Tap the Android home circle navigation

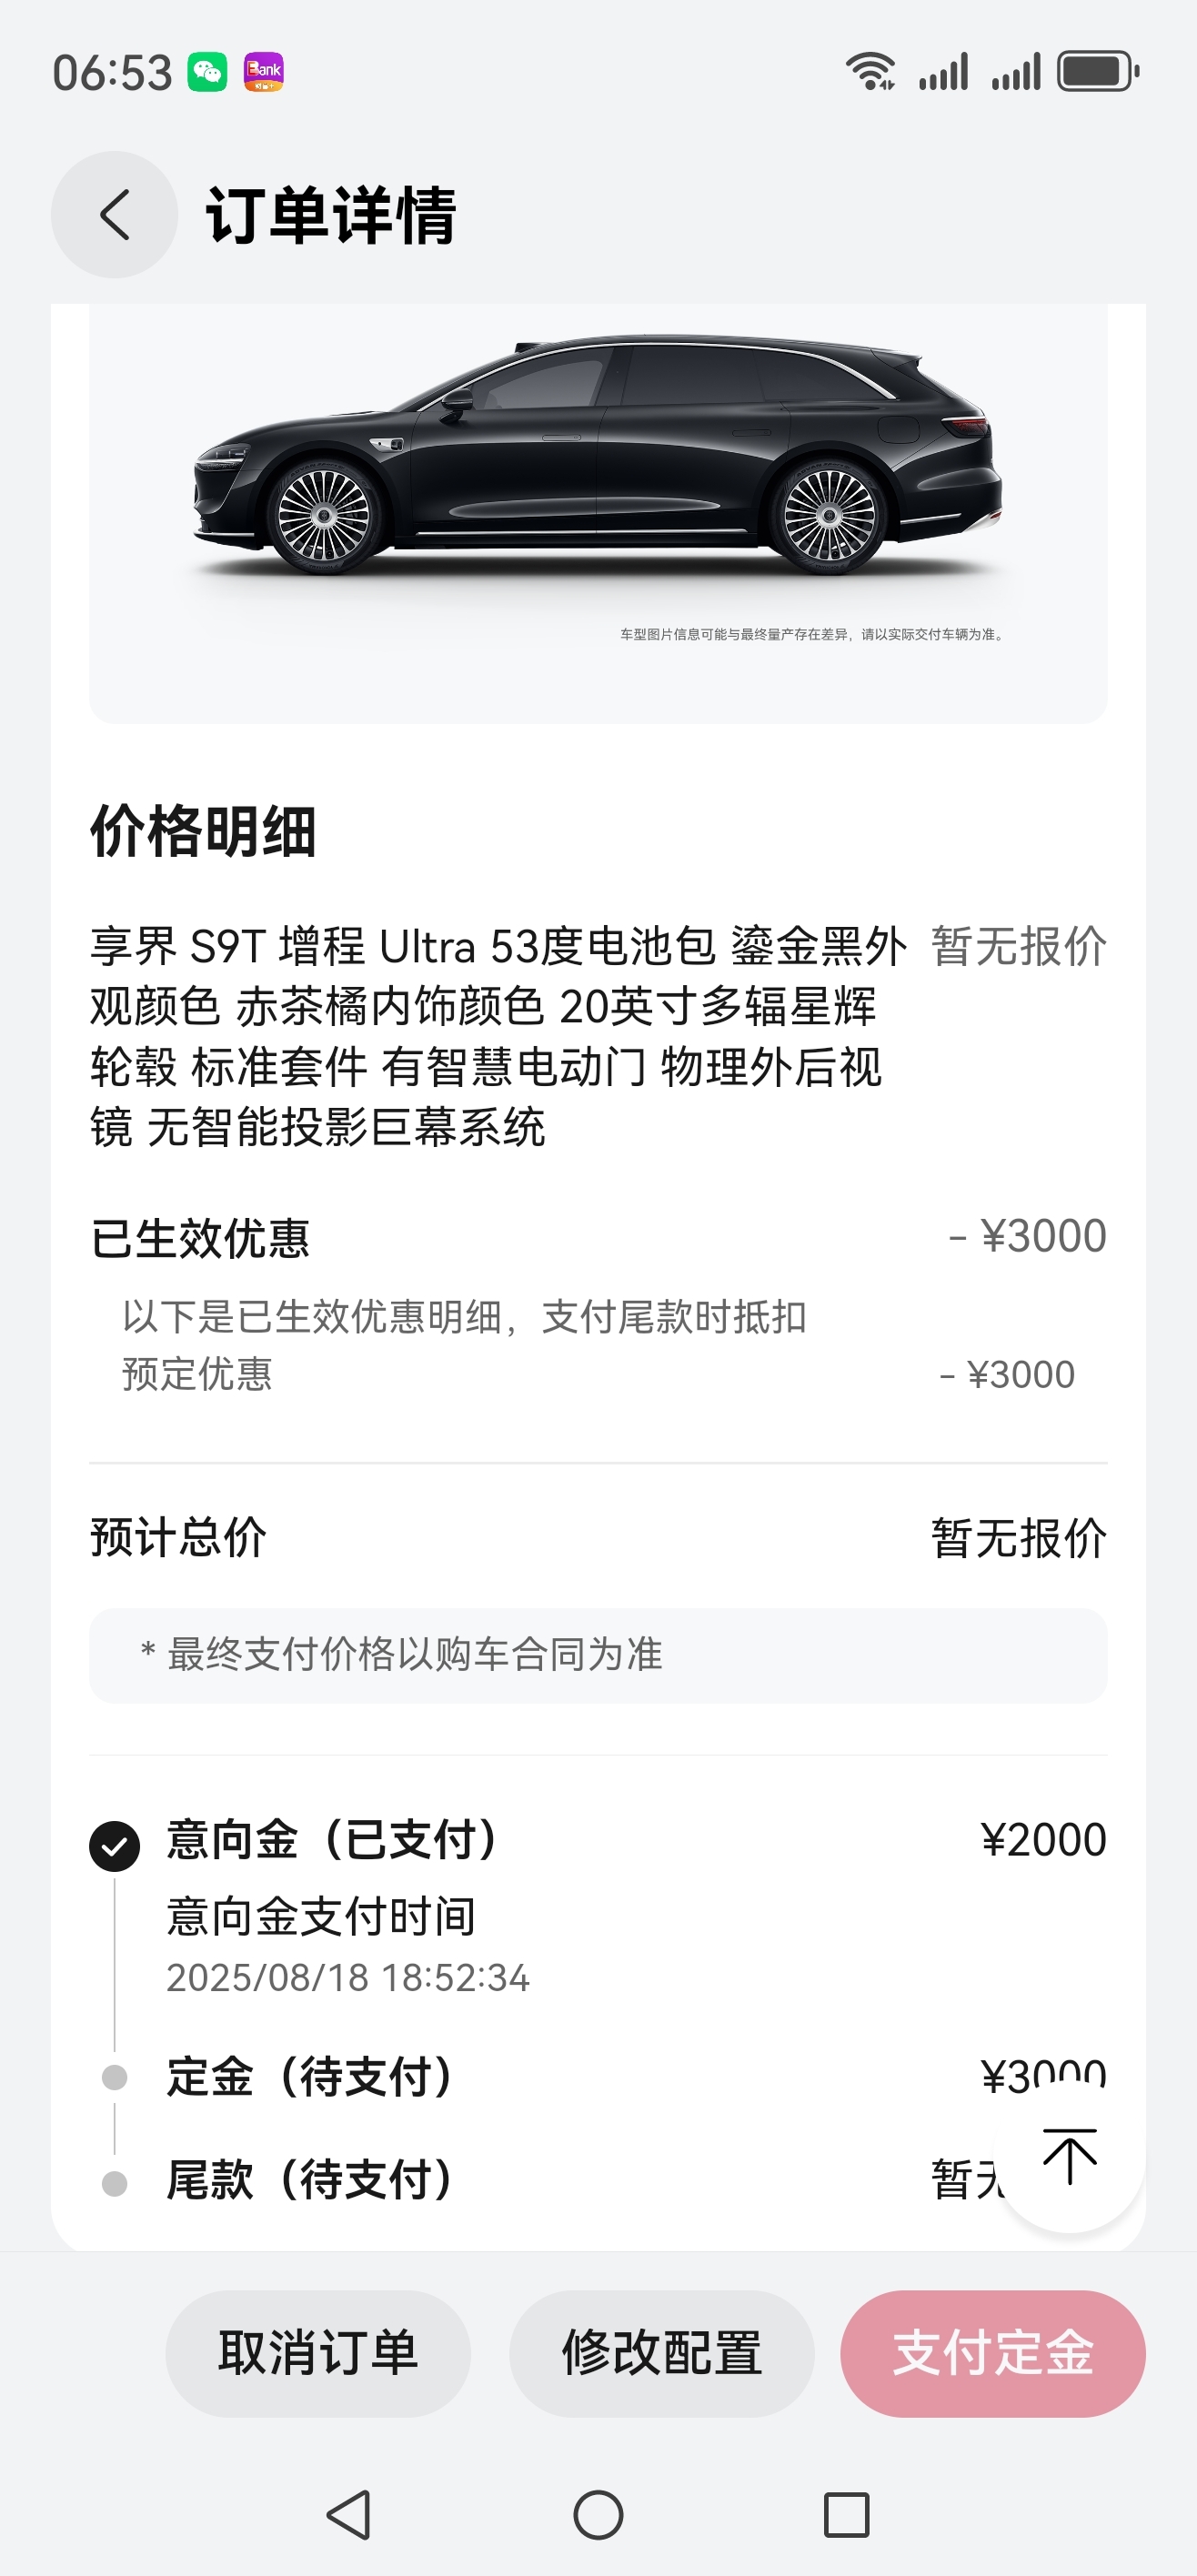pyautogui.click(x=598, y=2514)
